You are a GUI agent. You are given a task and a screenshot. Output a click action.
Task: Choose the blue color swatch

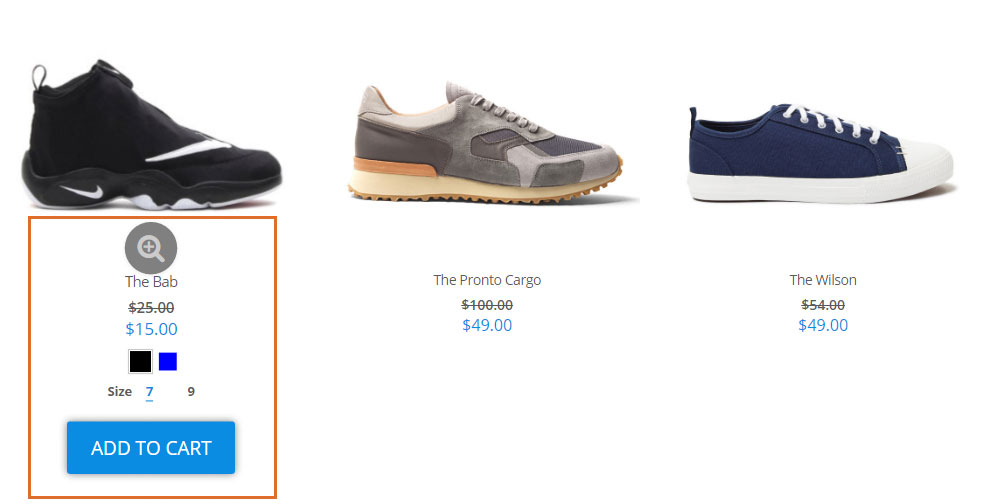pos(168,361)
